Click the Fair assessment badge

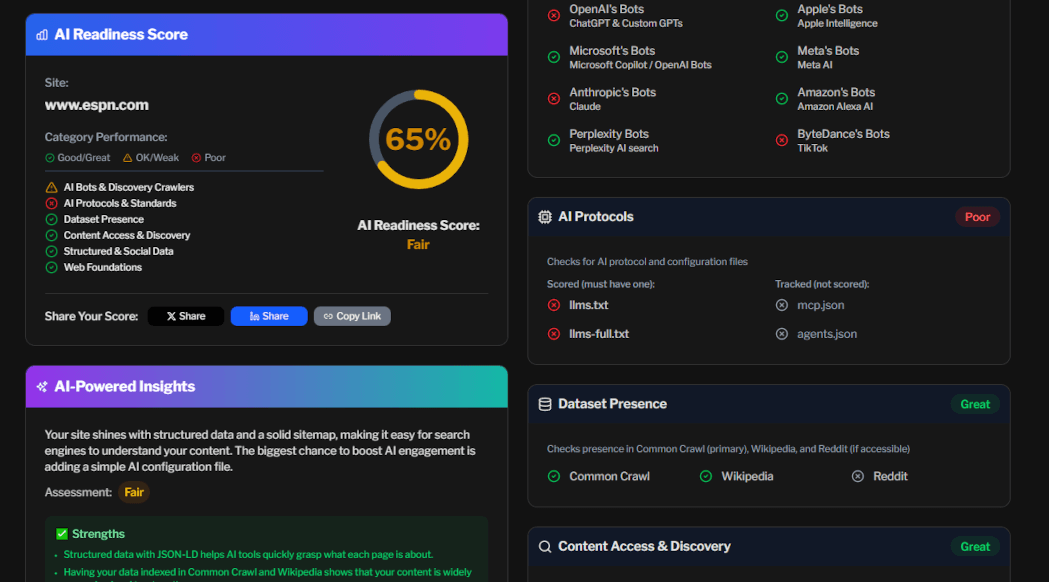click(134, 492)
